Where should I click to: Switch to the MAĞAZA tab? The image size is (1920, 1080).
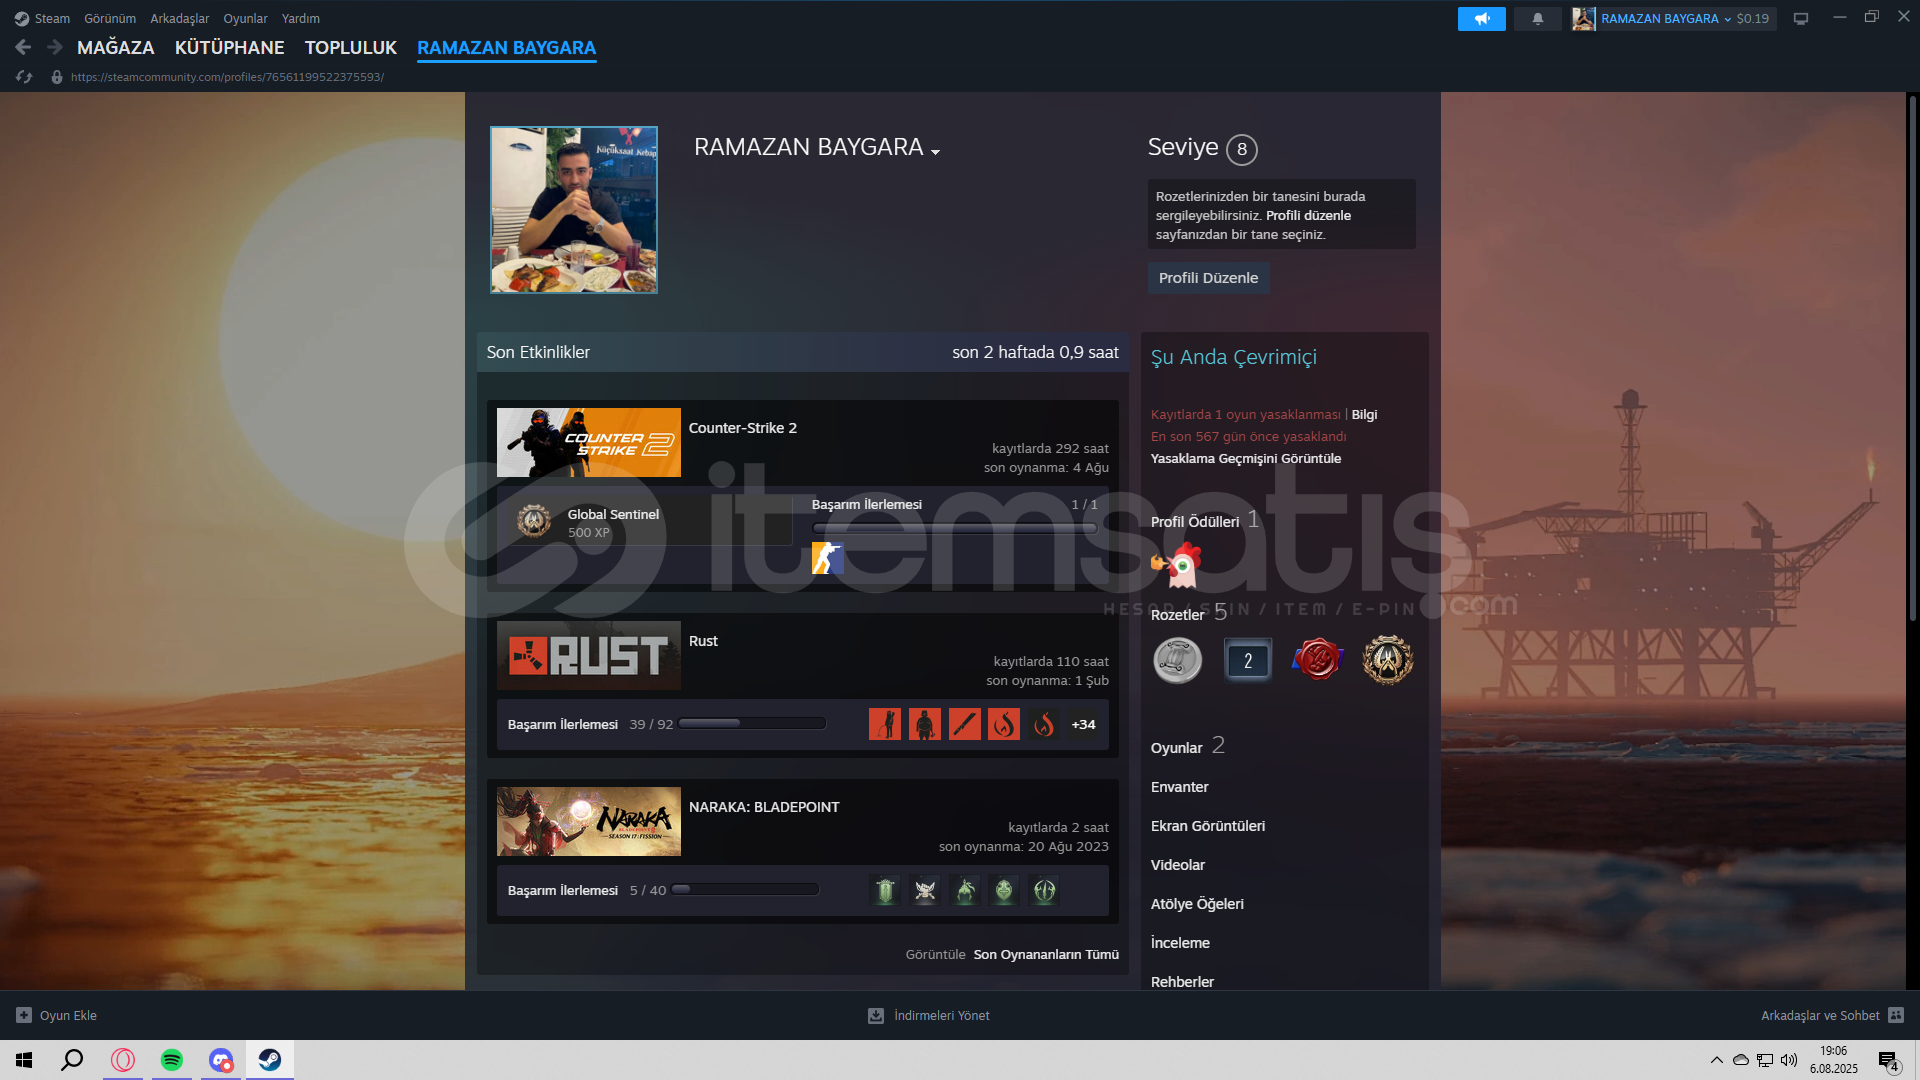click(116, 47)
